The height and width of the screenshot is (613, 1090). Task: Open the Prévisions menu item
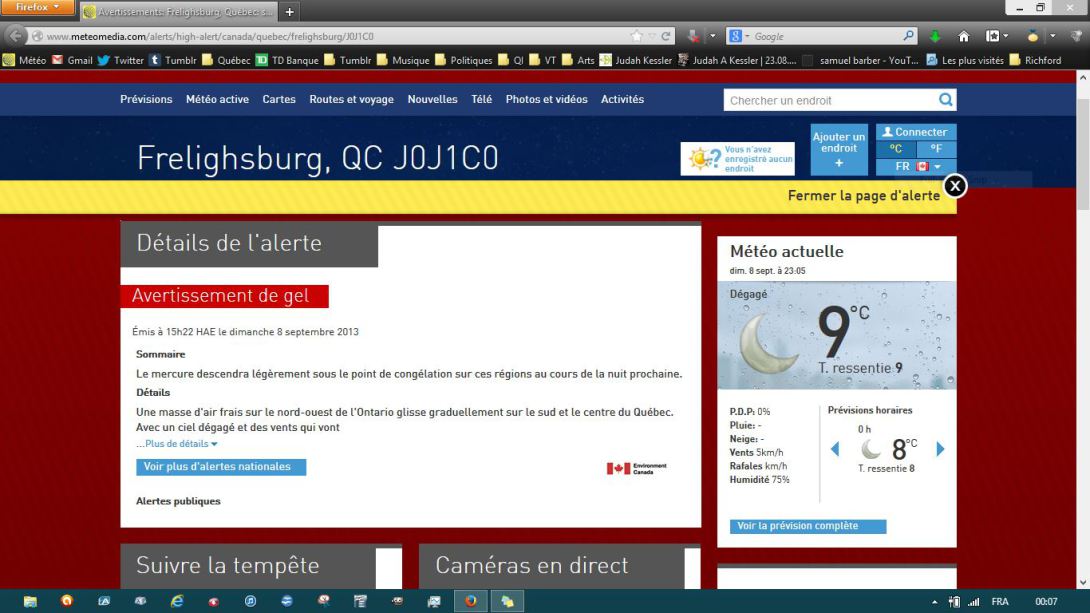coord(146,99)
